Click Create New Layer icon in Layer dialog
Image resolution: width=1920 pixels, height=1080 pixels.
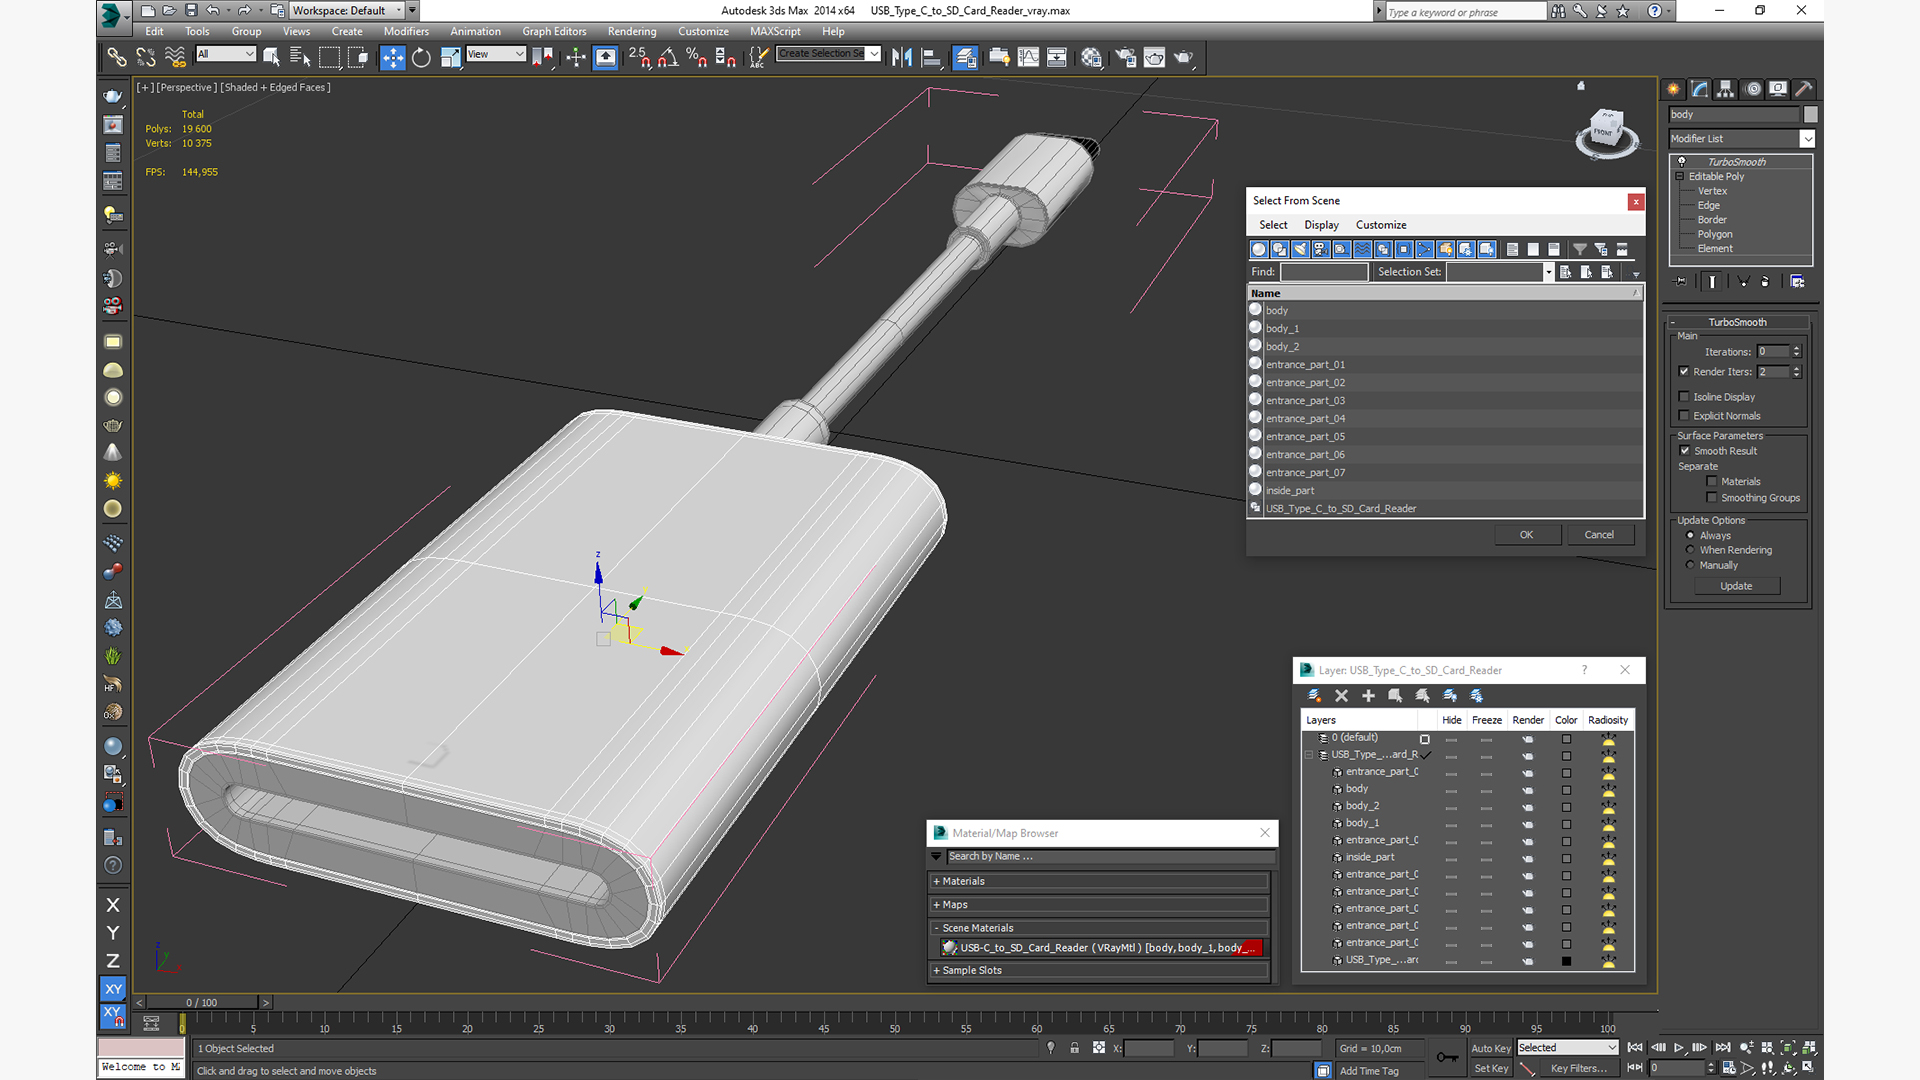click(1314, 696)
